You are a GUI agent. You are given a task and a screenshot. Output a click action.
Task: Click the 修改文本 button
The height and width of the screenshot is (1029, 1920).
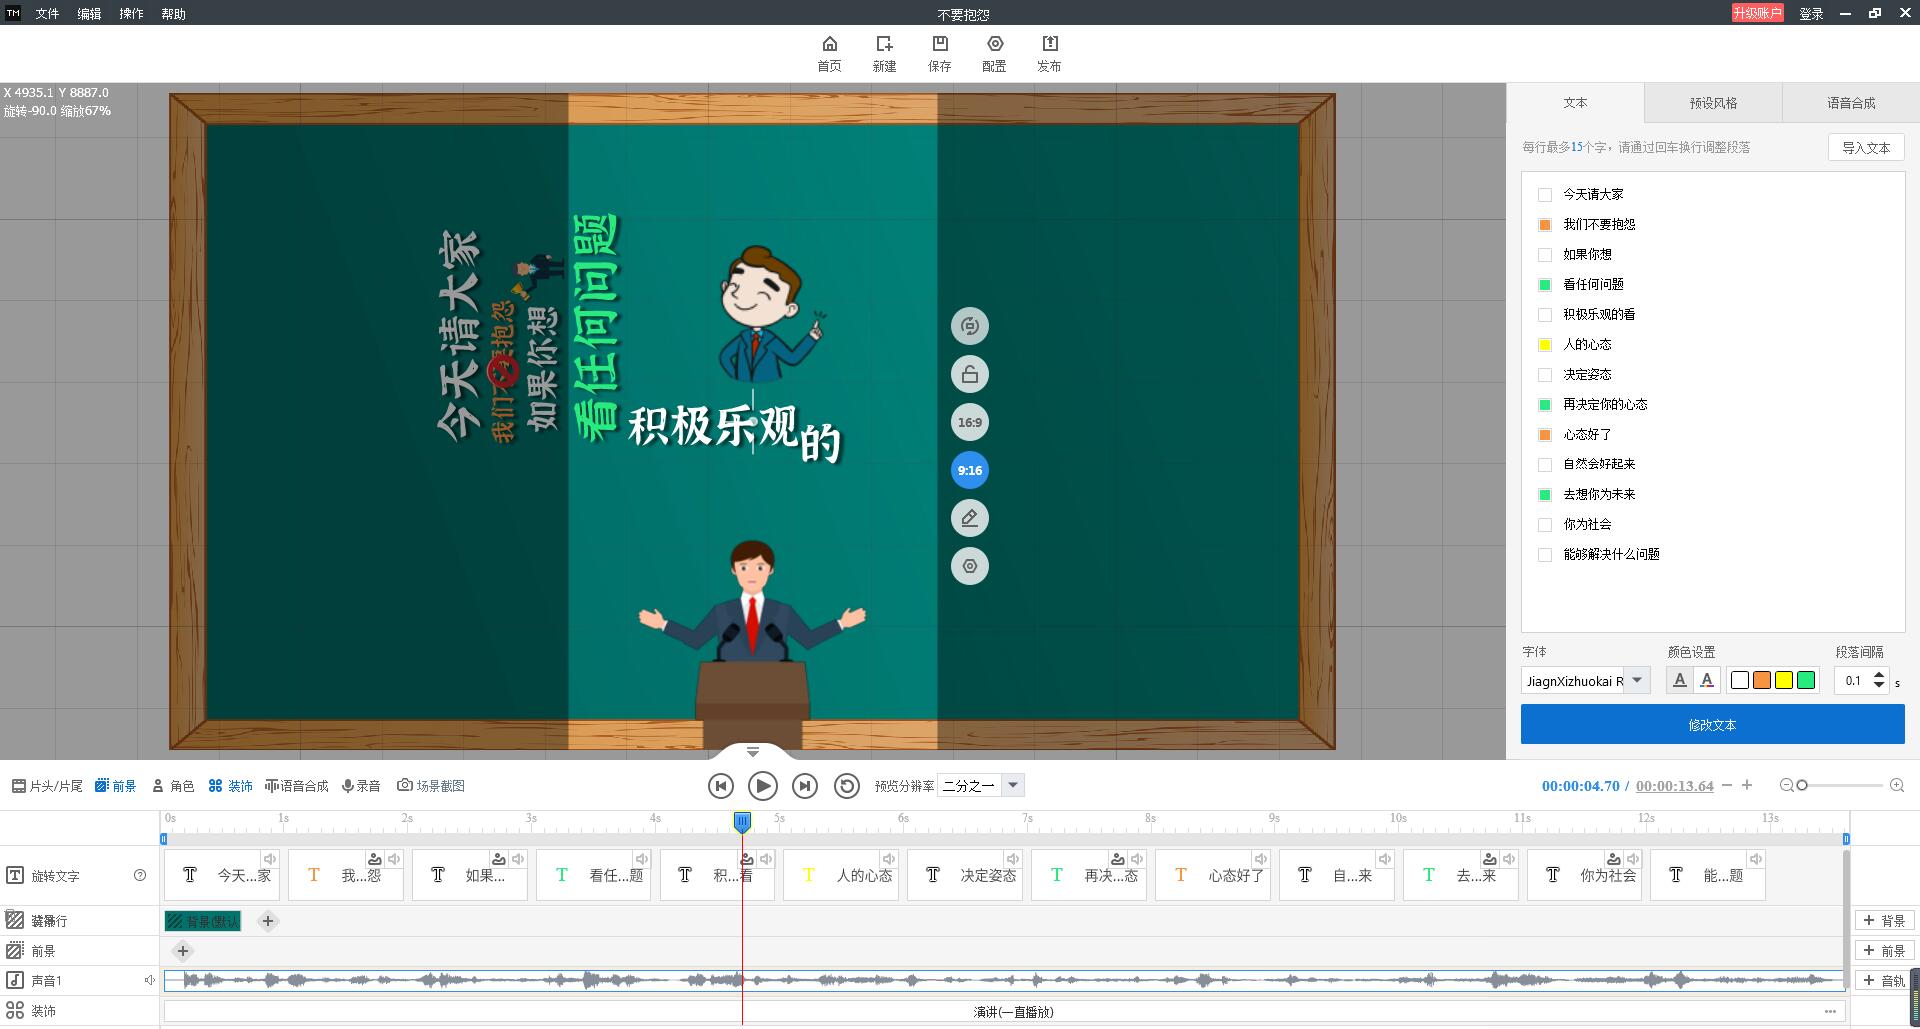1712,724
